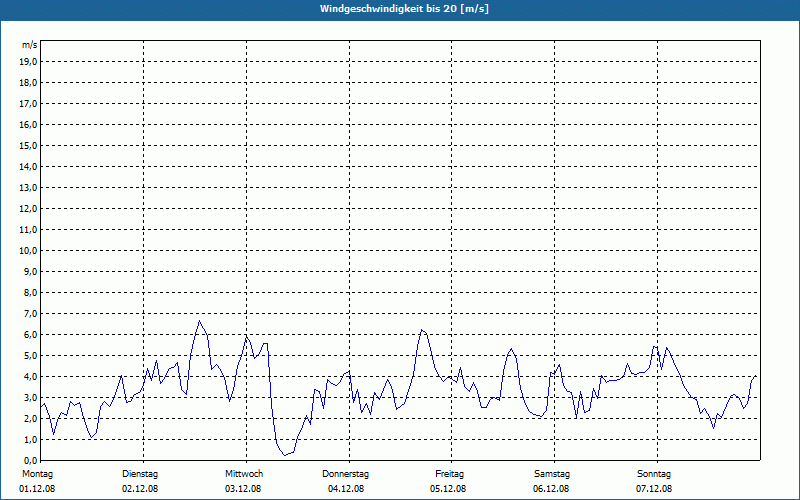The height and width of the screenshot is (500, 800).
Task: Click the 7,0 y-axis label
Action: (30, 314)
